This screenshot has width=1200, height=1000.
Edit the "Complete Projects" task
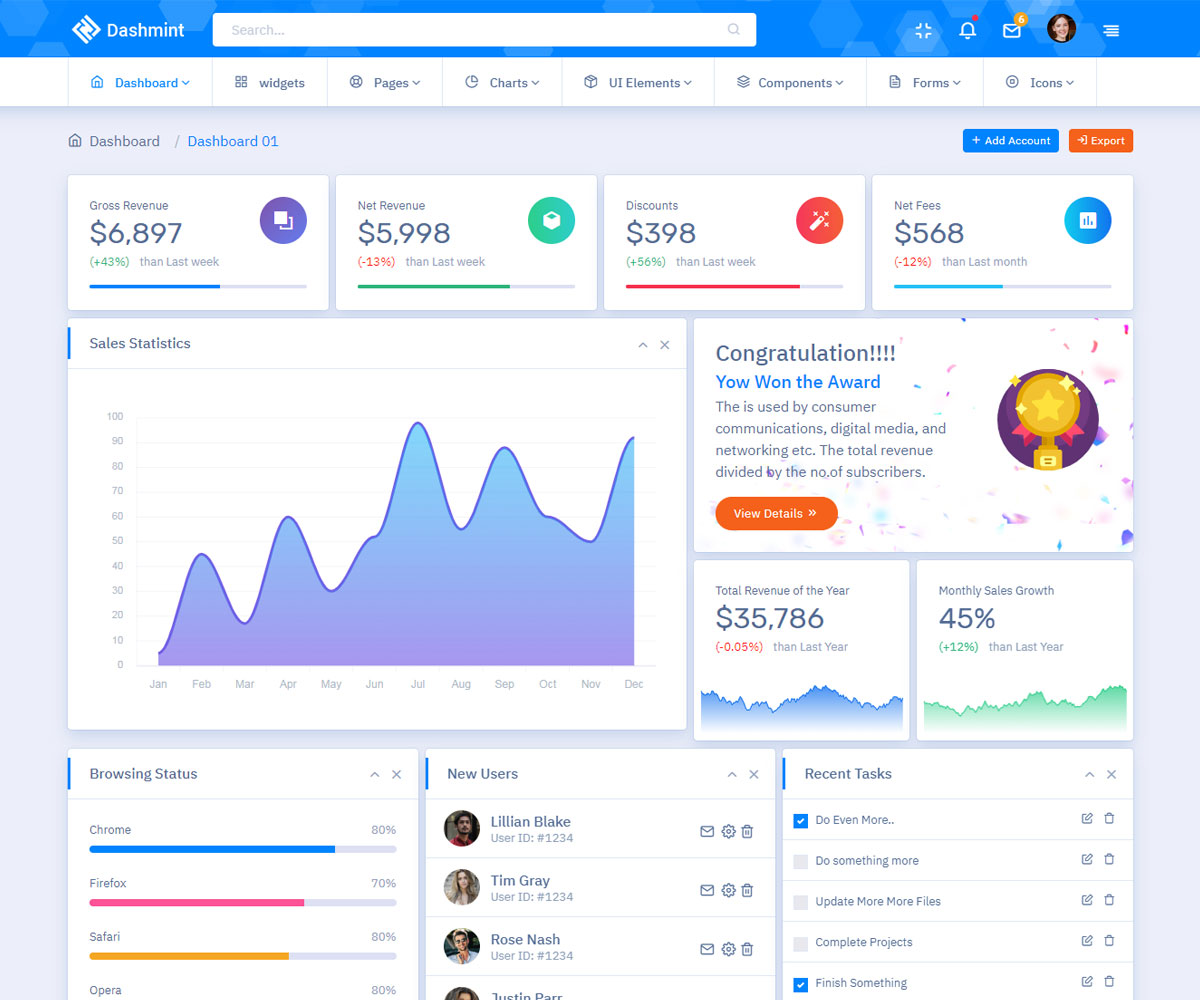point(1087,941)
